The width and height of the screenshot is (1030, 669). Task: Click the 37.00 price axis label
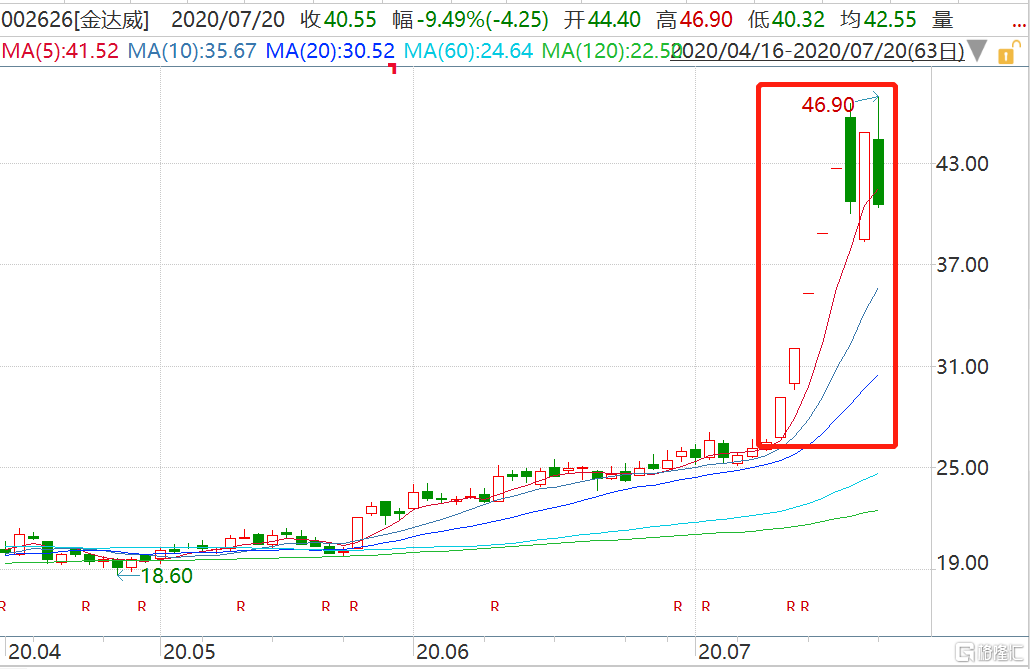coord(962,265)
